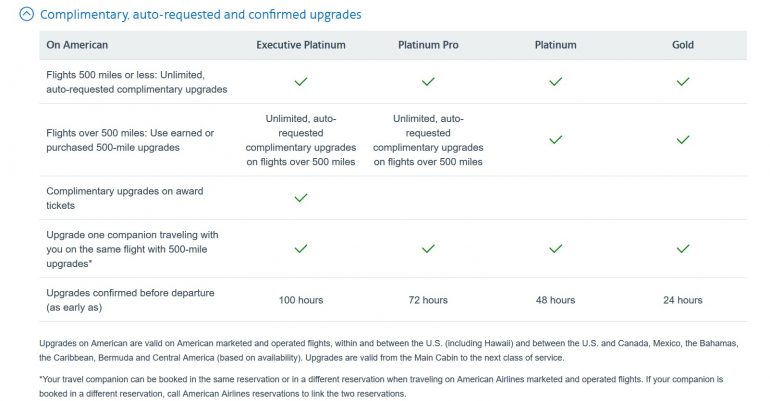Click Gold checkmark for flights 500 miles or less
Screen dimensions: 770x401
pyautogui.click(x=683, y=82)
